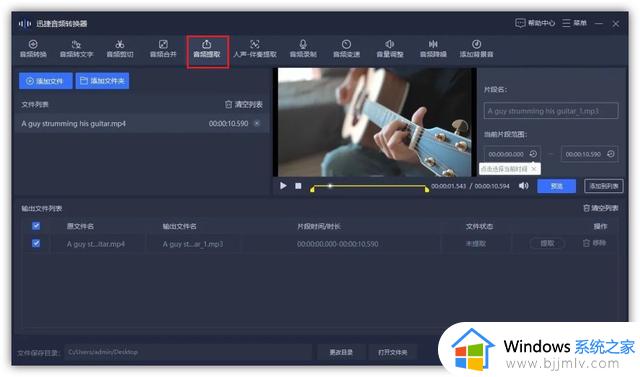Image resolution: width=640 pixels, height=377 pixels.
Task: Click output file name 'A guy st...ar_1.mp3'
Action: click(193, 244)
